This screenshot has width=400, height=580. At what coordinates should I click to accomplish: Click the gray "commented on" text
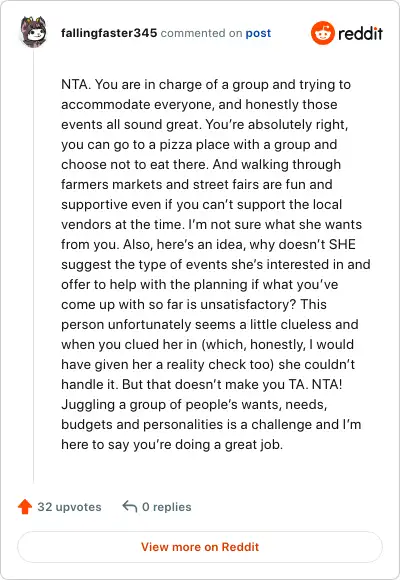pos(201,33)
